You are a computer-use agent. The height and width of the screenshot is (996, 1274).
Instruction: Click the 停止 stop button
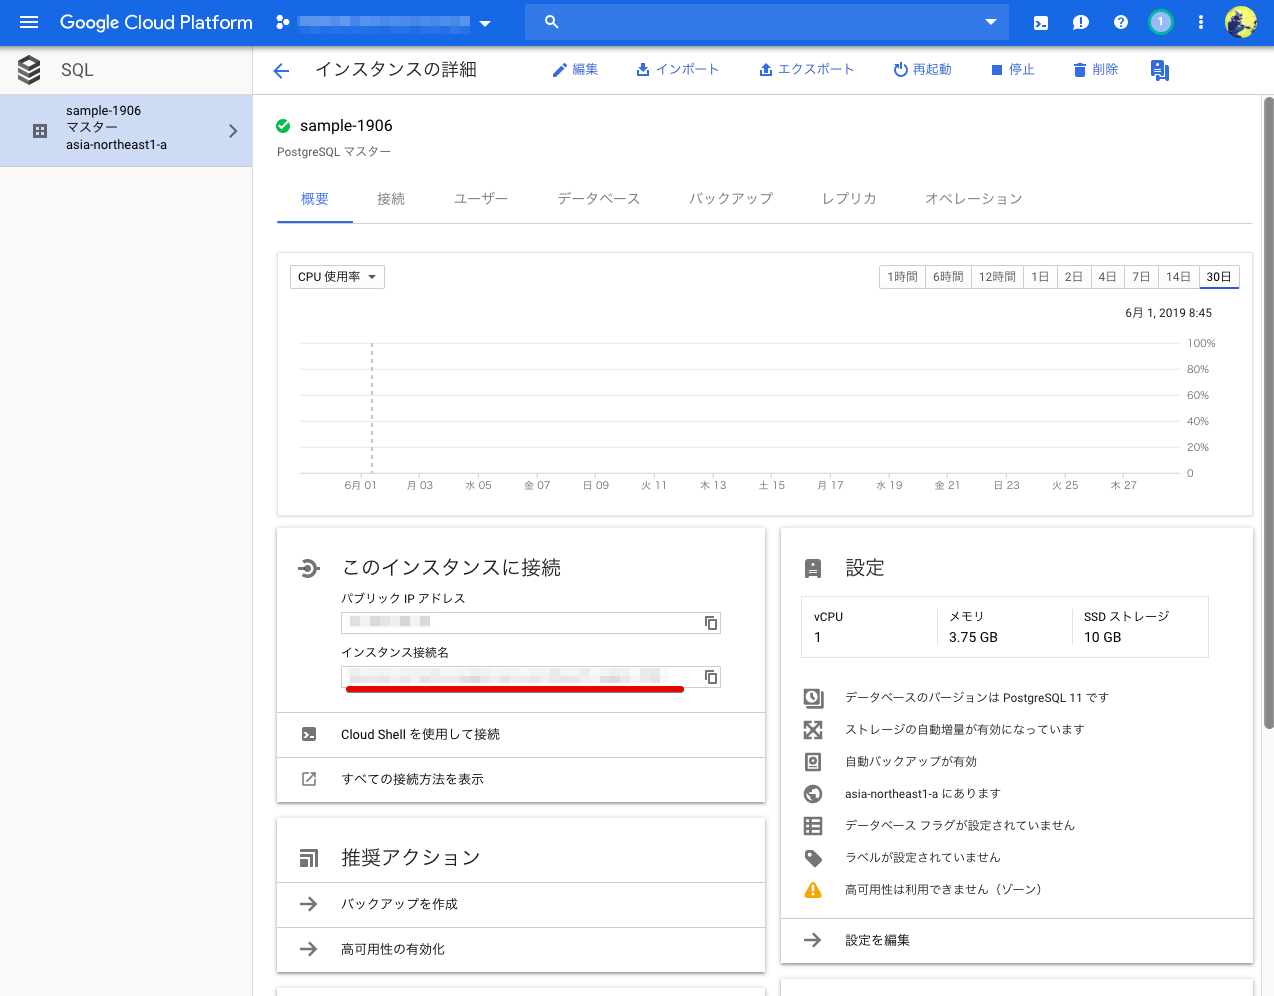click(1012, 70)
